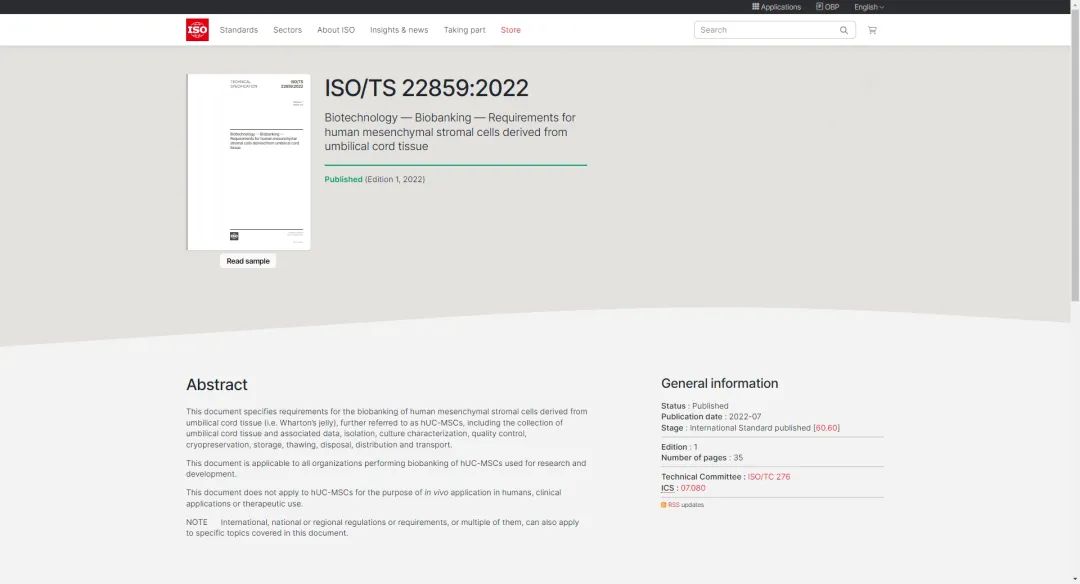Click the Applications grid icon
Viewport: 1080px width, 584px height.
click(756, 7)
